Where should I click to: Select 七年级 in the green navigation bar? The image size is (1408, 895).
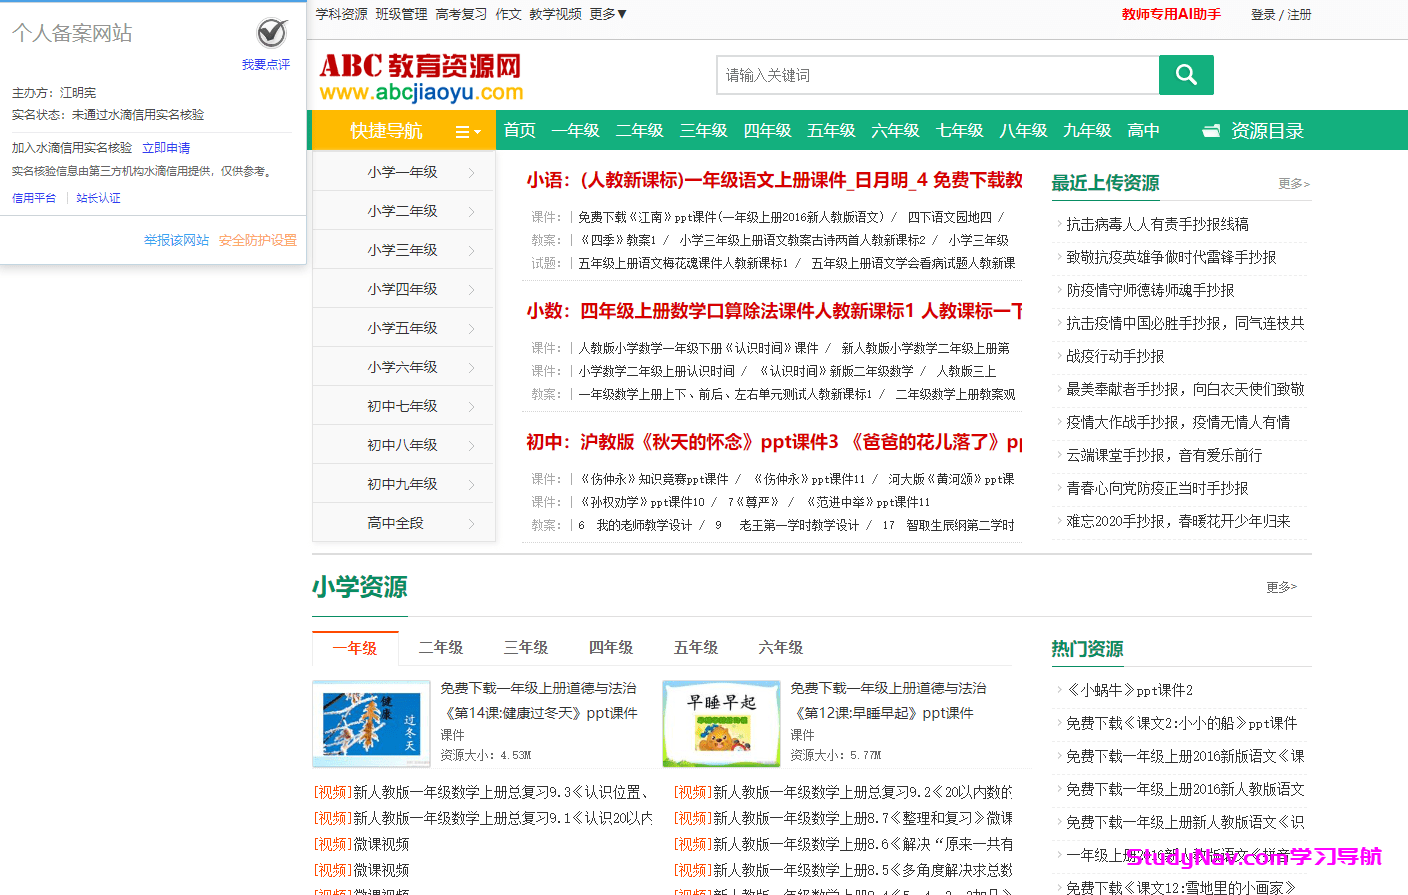959,130
